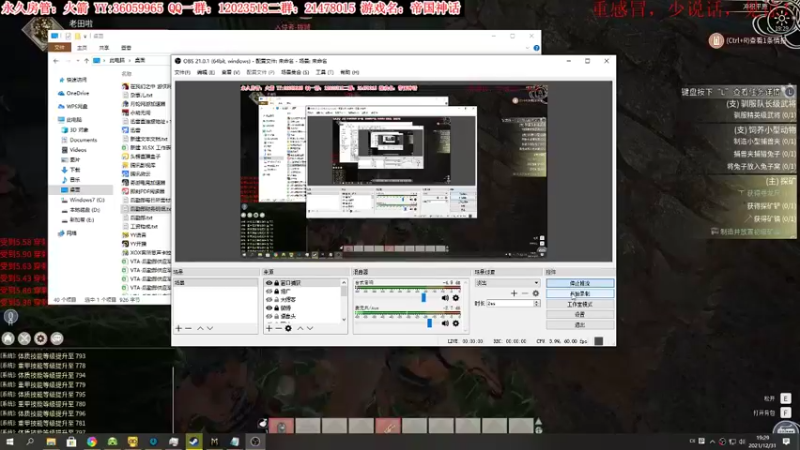Move the selected source down
The image size is (800, 450).
coord(310,329)
